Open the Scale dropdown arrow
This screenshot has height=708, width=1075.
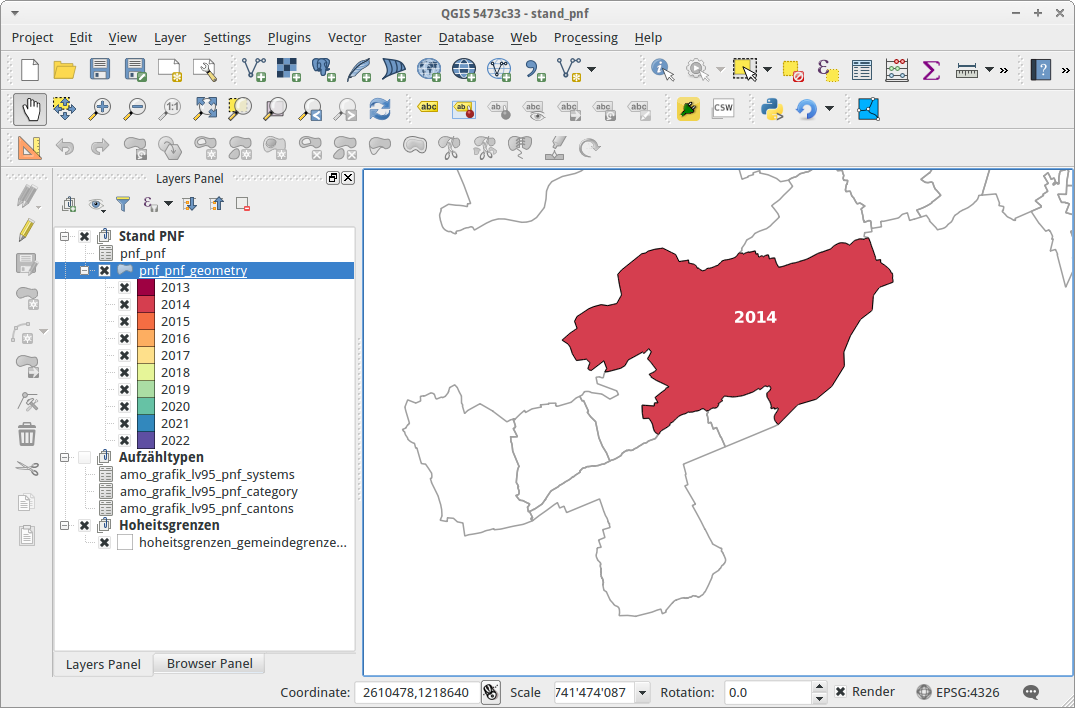click(x=642, y=693)
